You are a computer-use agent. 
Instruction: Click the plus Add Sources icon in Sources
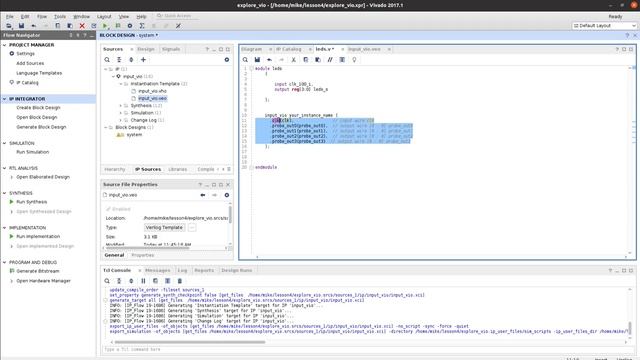pyautogui.click(x=143, y=60)
